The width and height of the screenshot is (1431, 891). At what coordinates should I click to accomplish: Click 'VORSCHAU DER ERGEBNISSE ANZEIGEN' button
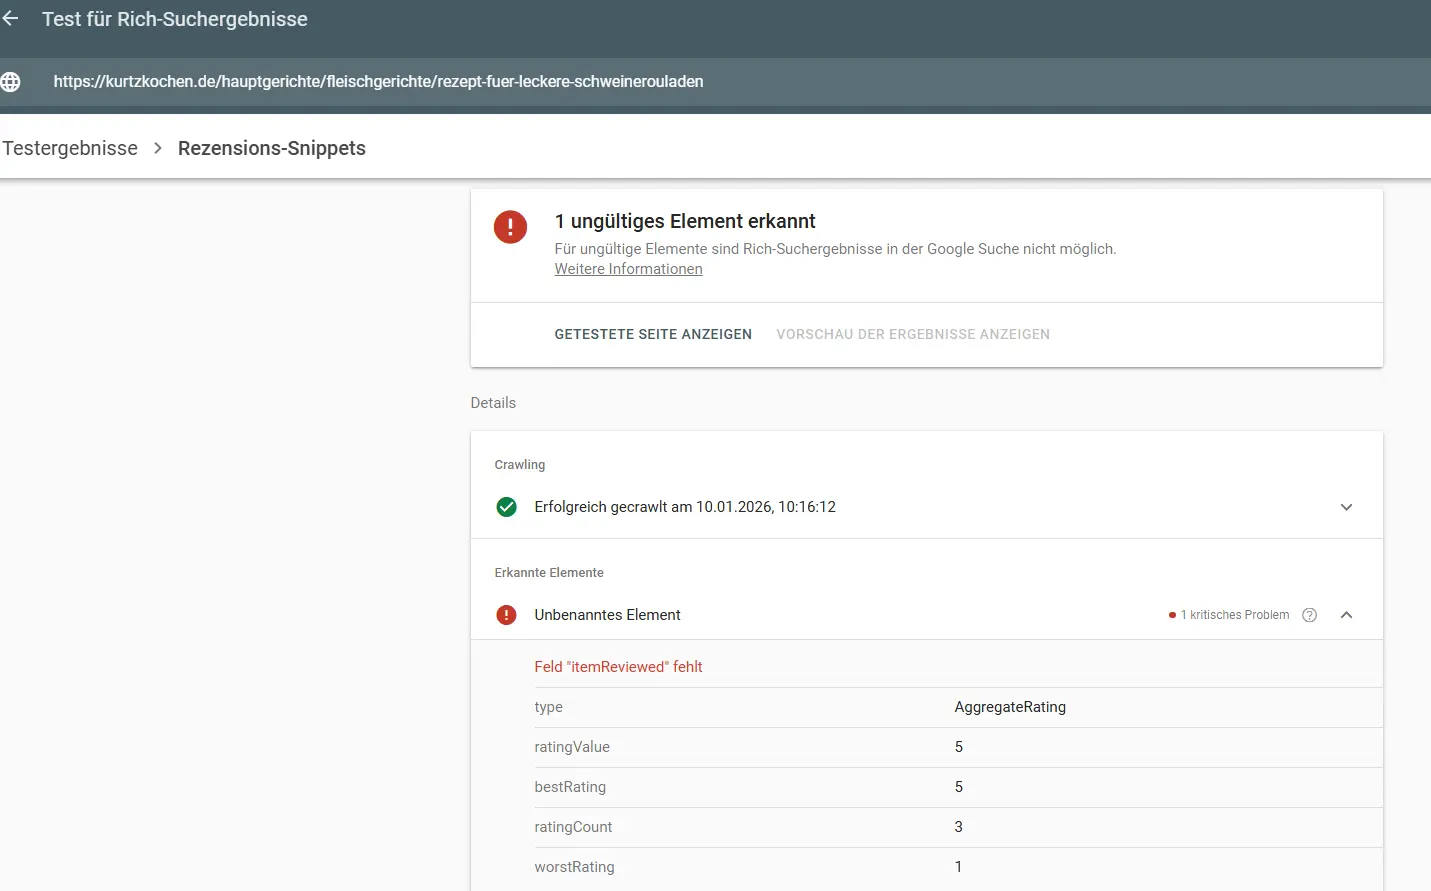[x=912, y=334]
